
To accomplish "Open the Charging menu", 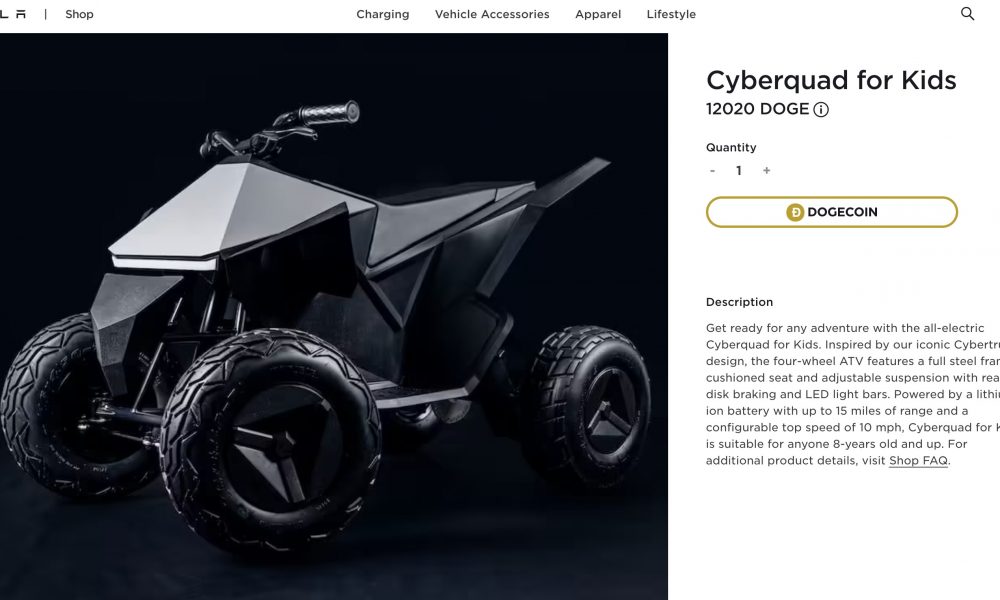I will click(x=383, y=14).
